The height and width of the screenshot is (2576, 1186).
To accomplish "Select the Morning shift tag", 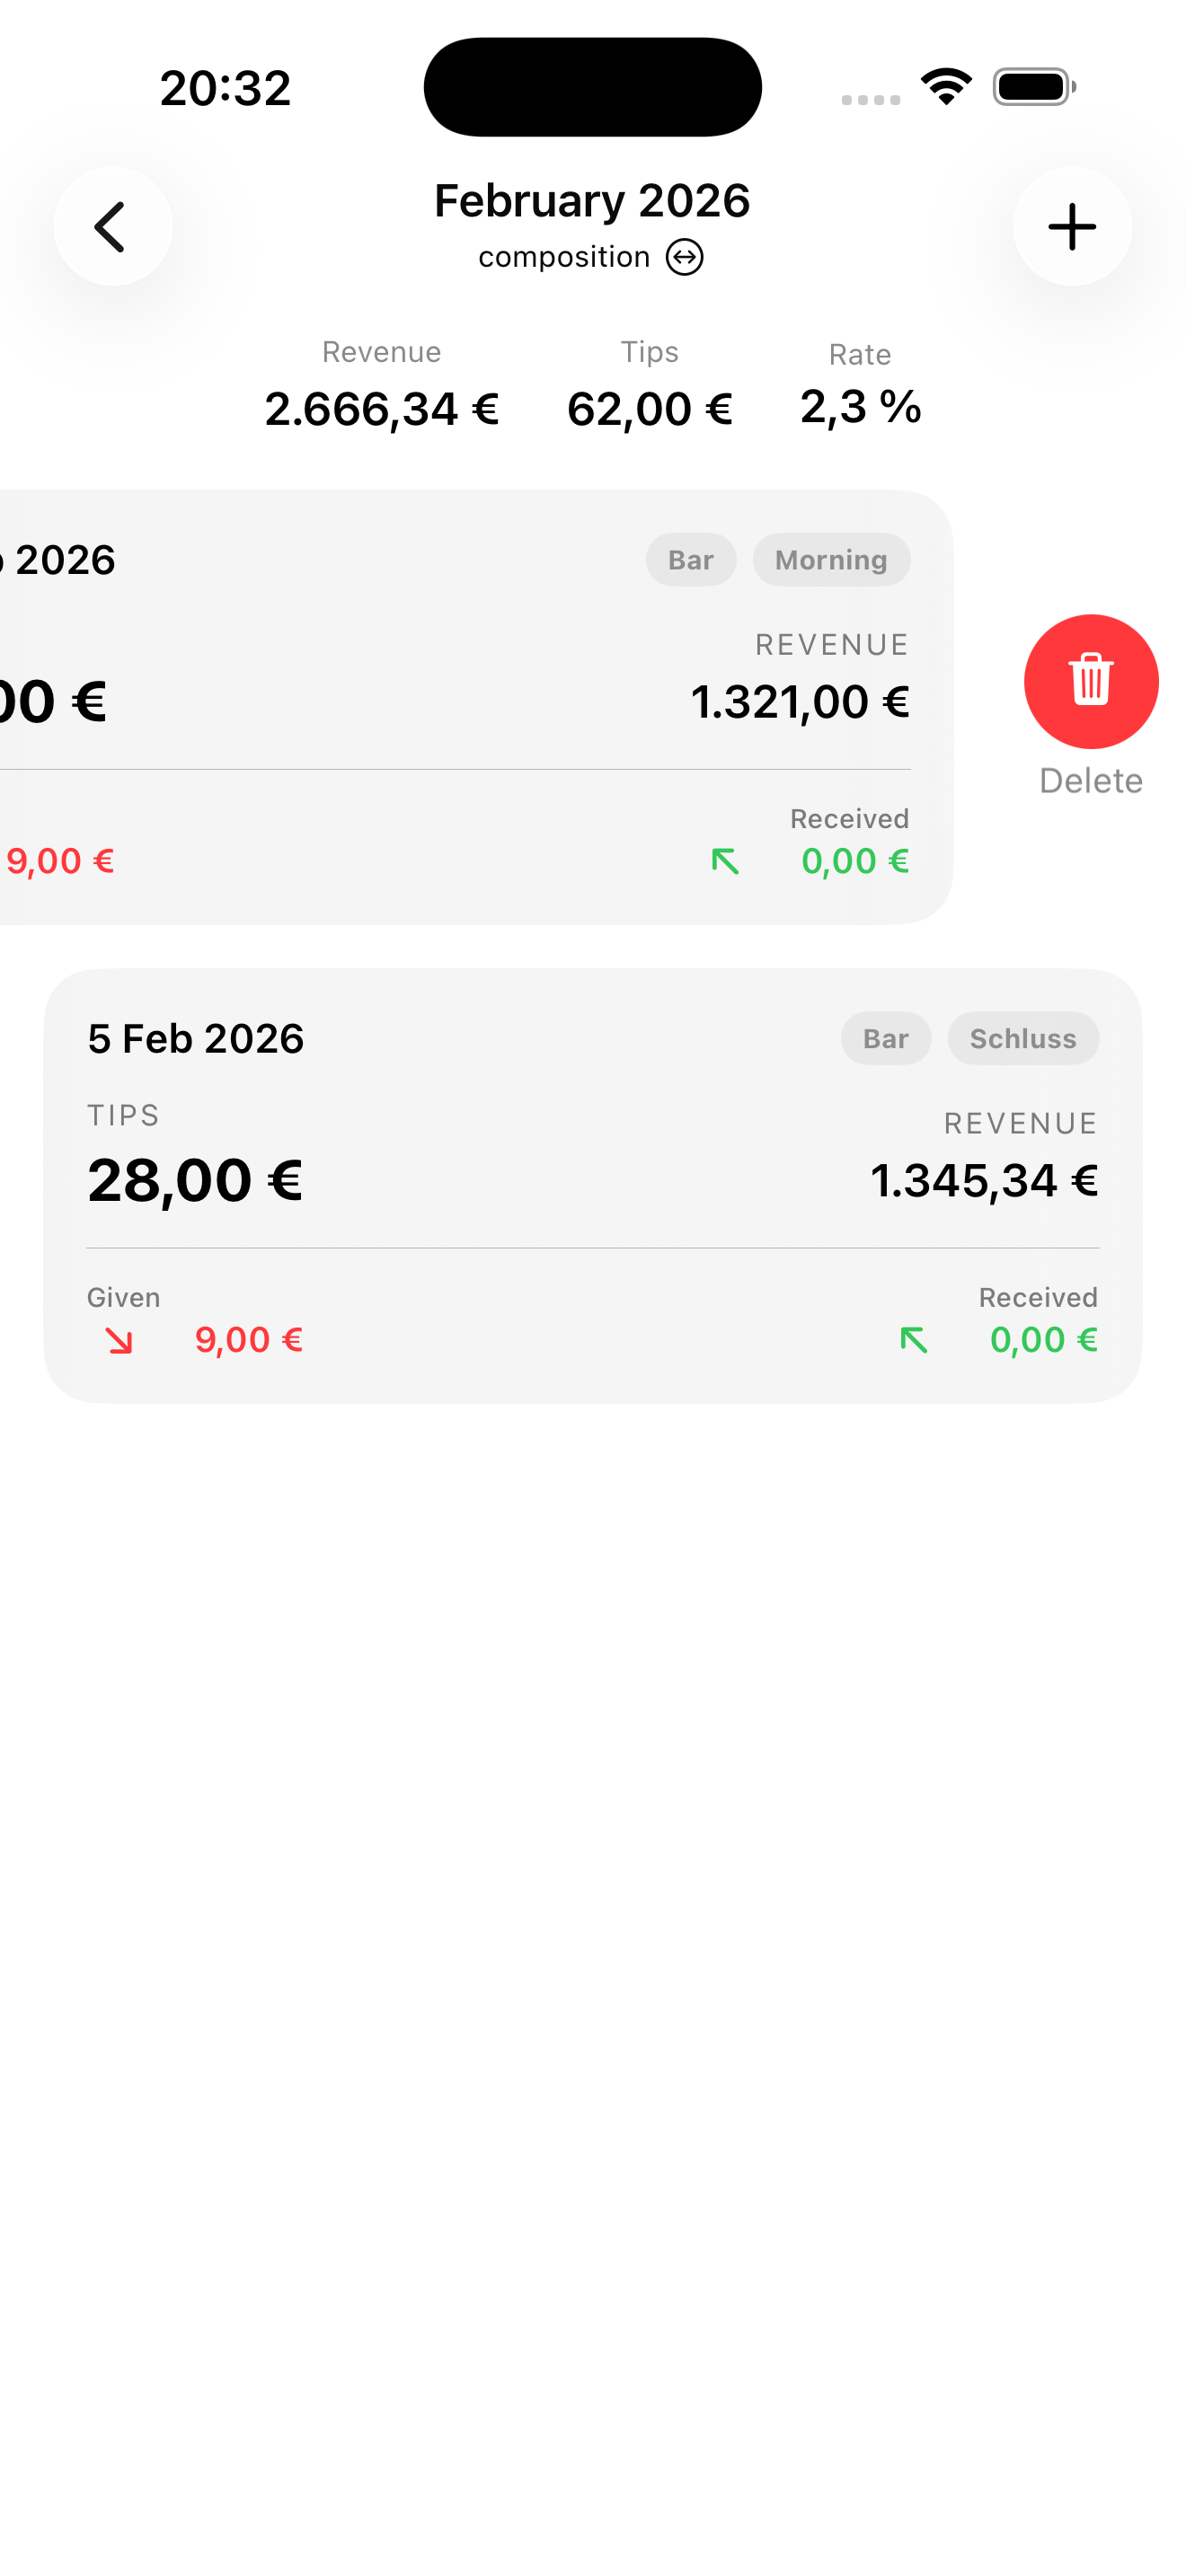I will (830, 560).
